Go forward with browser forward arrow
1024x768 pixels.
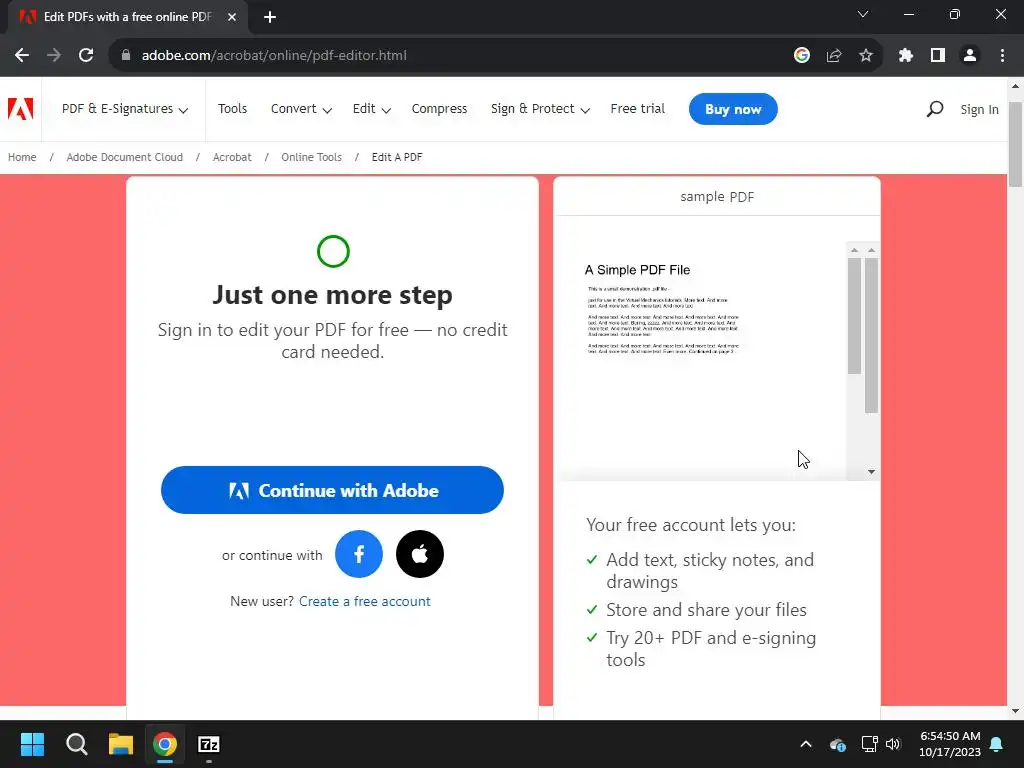point(54,56)
